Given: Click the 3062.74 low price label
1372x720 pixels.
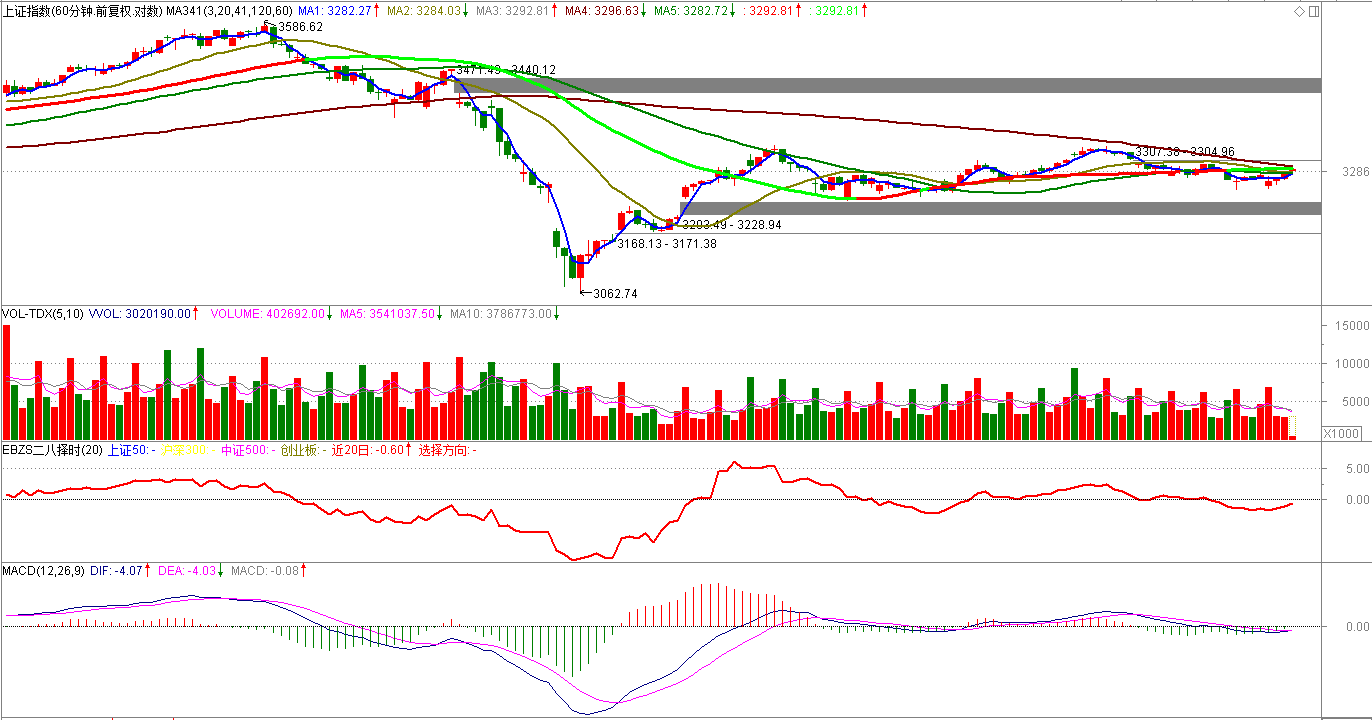Looking at the screenshot, I should tap(615, 293).
